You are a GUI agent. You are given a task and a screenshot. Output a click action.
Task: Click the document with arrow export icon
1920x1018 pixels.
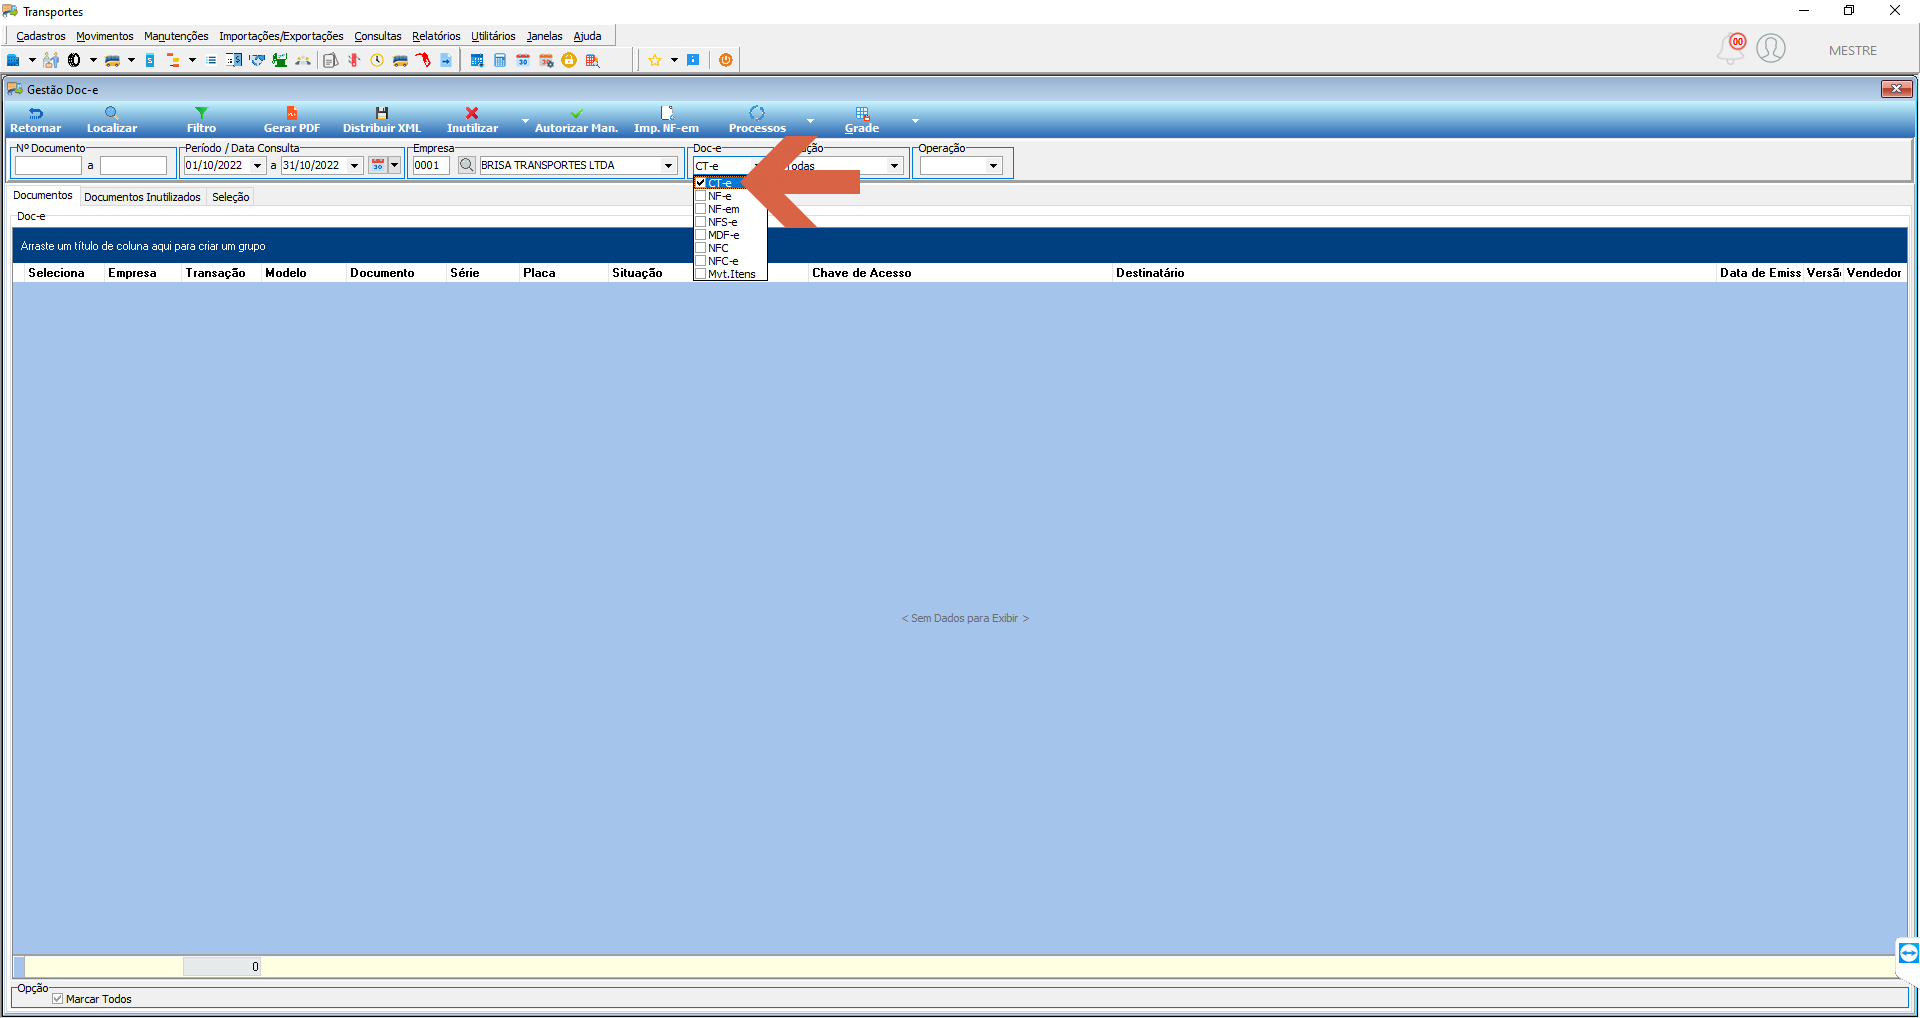coord(446,60)
